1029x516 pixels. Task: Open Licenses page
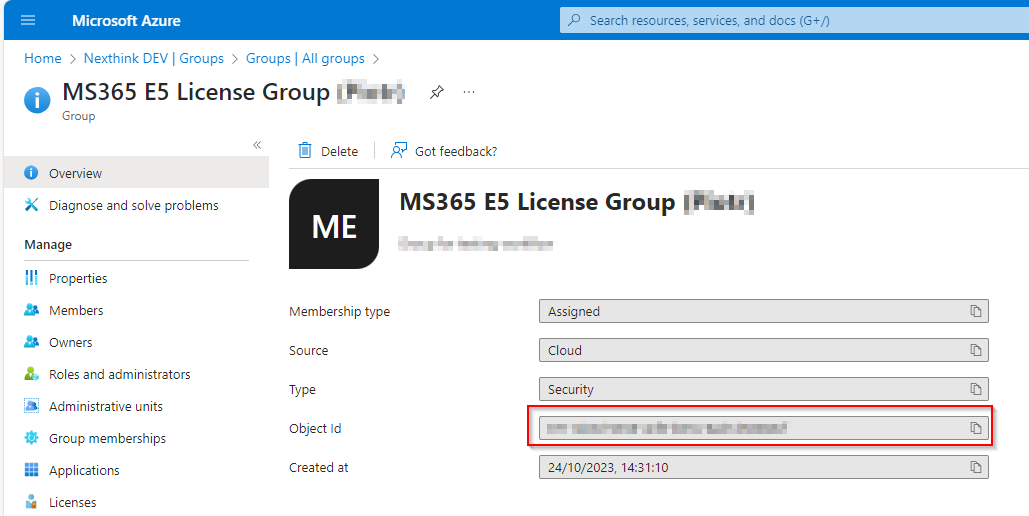[73, 502]
